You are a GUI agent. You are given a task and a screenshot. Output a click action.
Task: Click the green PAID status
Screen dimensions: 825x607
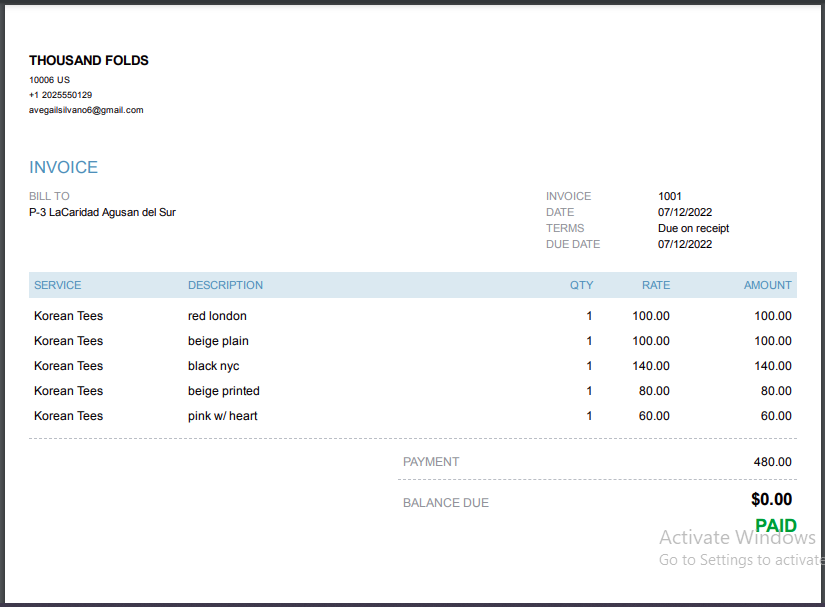click(x=776, y=525)
